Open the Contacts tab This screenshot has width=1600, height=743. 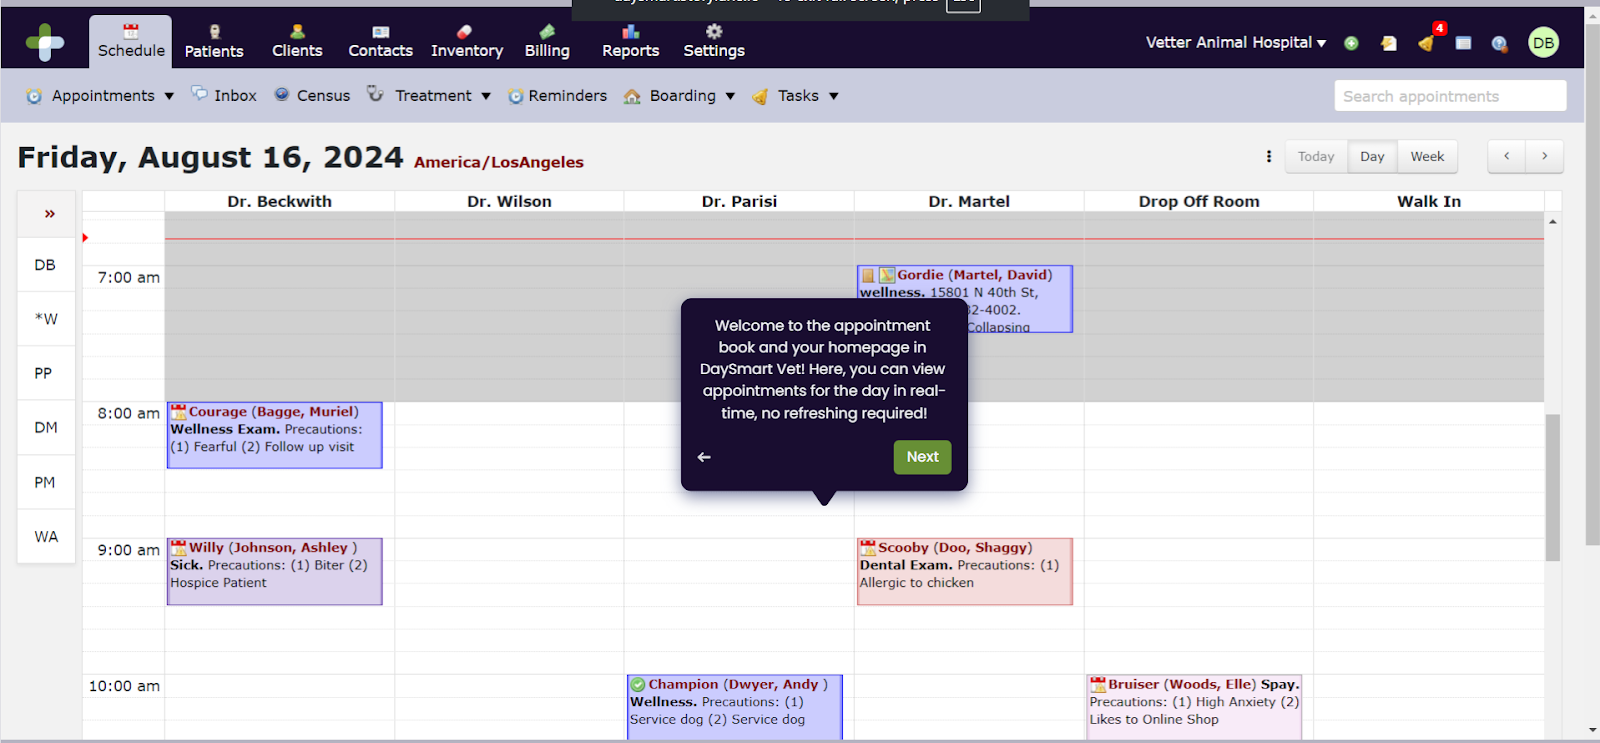click(380, 41)
